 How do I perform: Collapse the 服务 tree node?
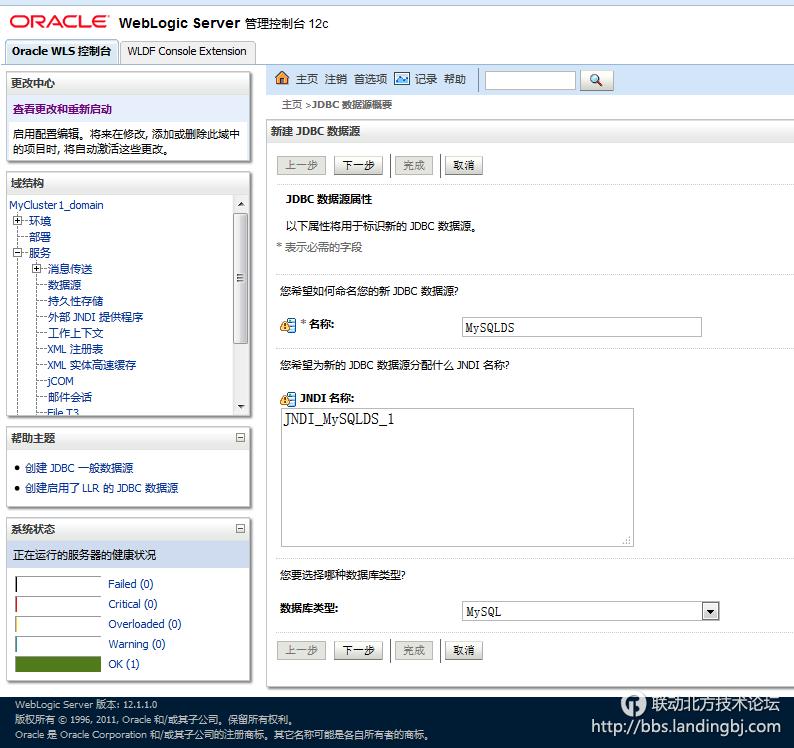pos(18,253)
